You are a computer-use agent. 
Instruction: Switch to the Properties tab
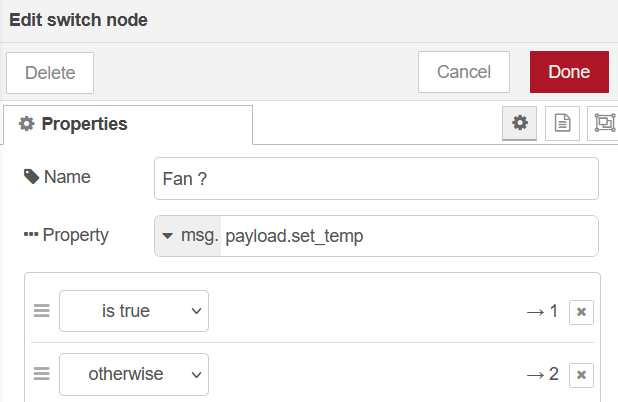[x=75, y=125]
